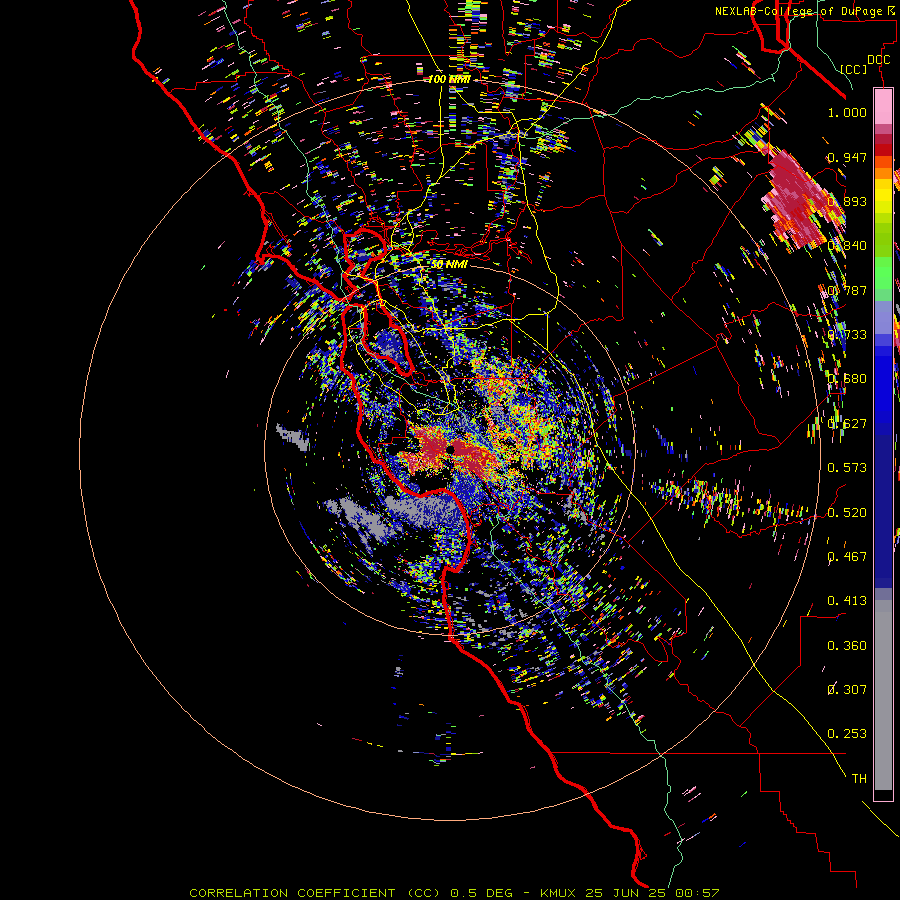Click the NEXLAB-College of DuPage header text
Image resolution: width=900 pixels, height=900 pixels.
(x=807, y=11)
